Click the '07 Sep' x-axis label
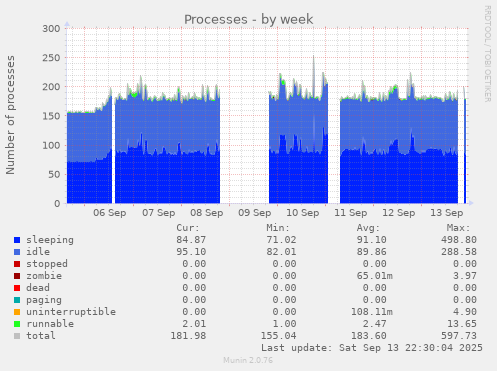Screen dimensions: 497x371 point(159,213)
